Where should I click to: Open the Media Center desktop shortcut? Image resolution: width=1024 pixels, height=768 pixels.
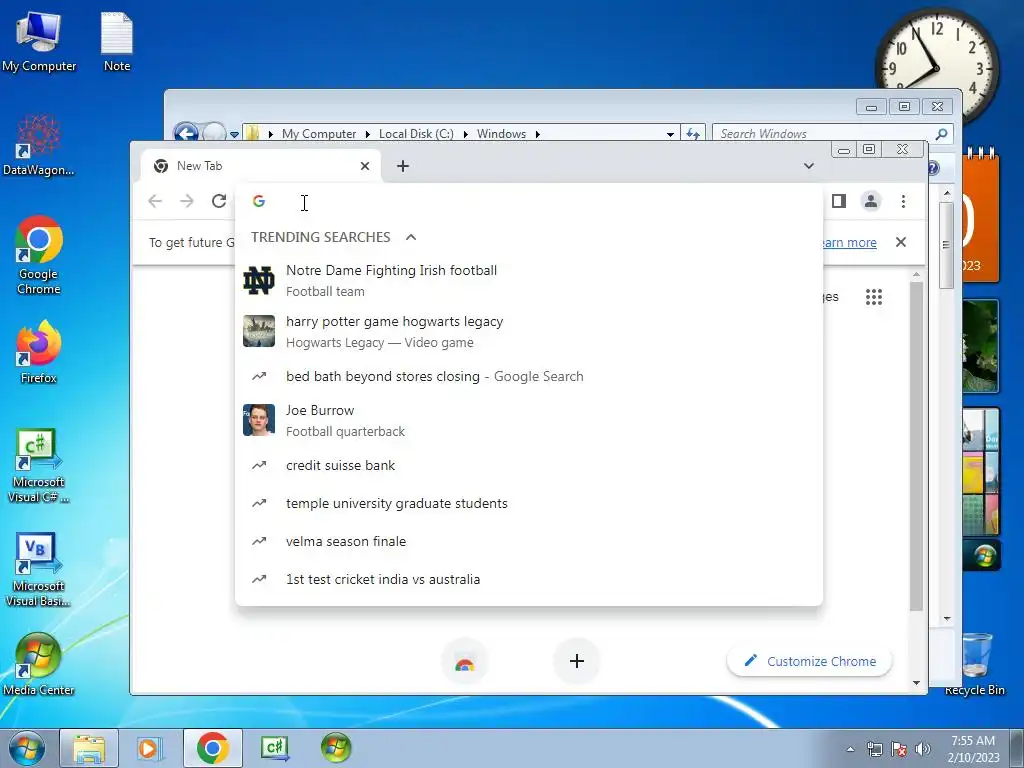pyautogui.click(x=39, y=664)
